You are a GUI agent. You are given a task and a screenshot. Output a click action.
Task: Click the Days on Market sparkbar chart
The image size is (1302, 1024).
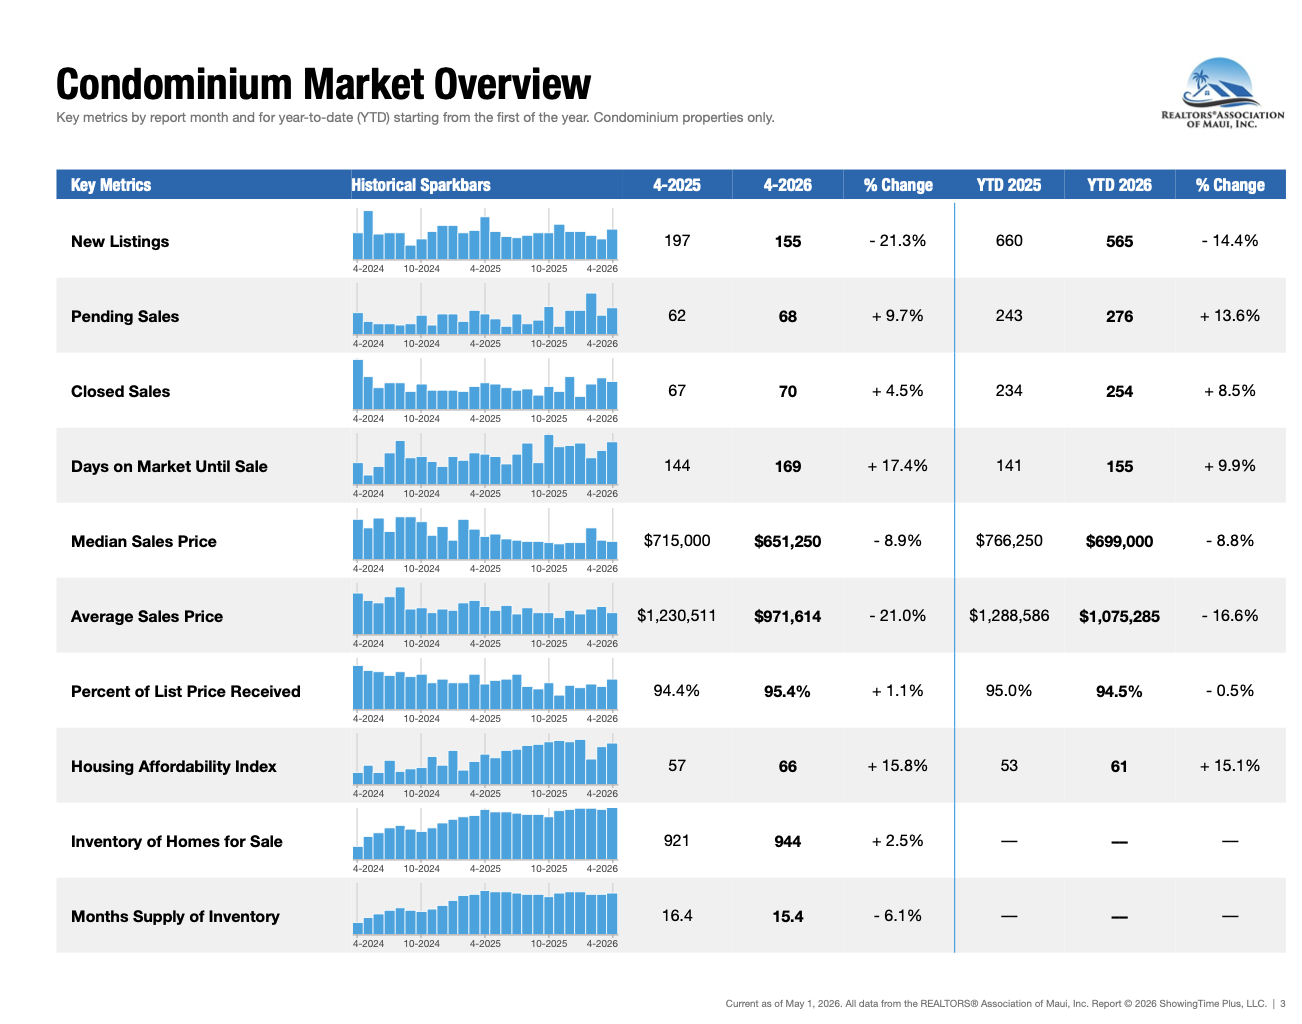click(x=485, y=465)
